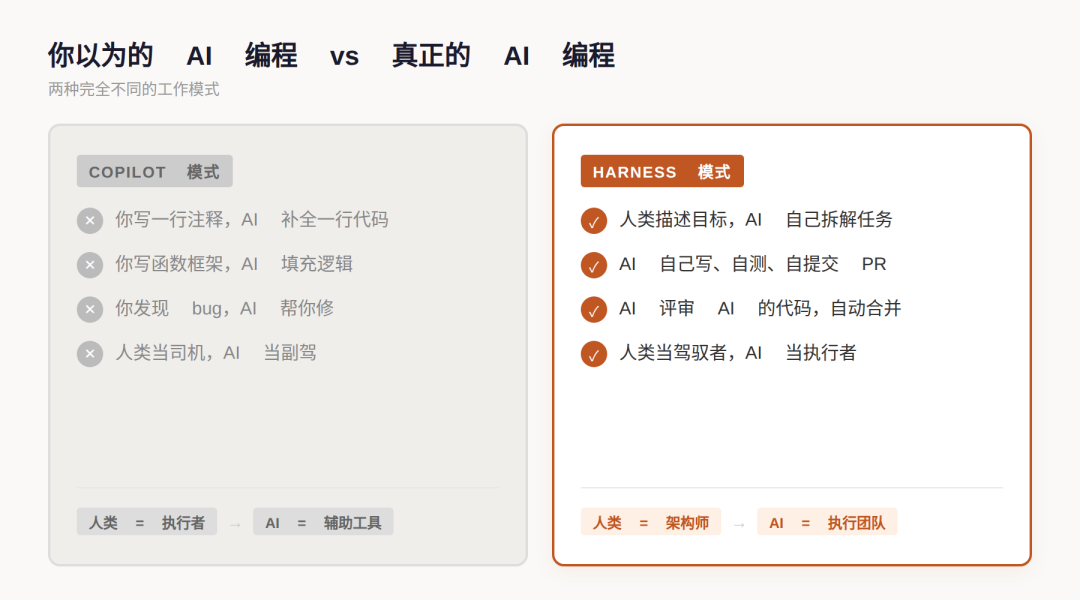Screen dimensions: 1080x600
Task: Click the X icon beside 人类当司机
Action: coord(90,354)
